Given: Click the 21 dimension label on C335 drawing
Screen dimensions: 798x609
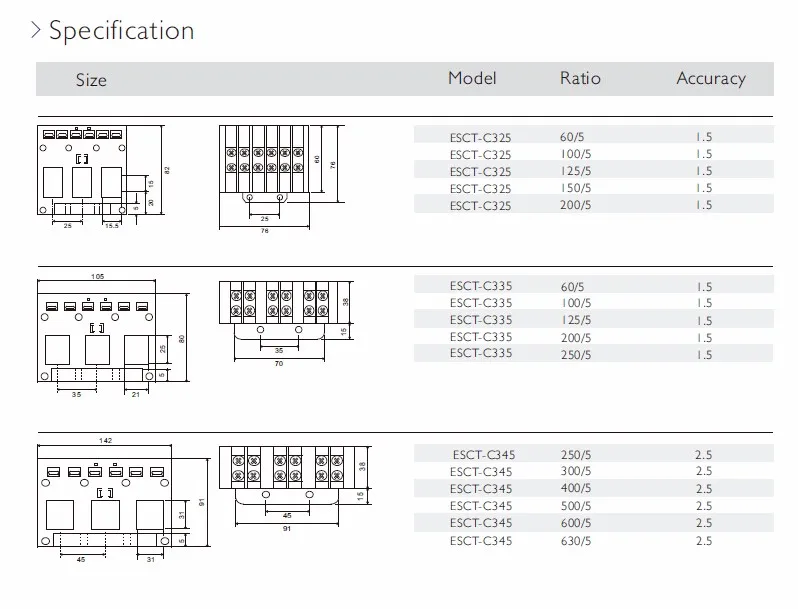Looking at the screenshot, I should [136, 394].
